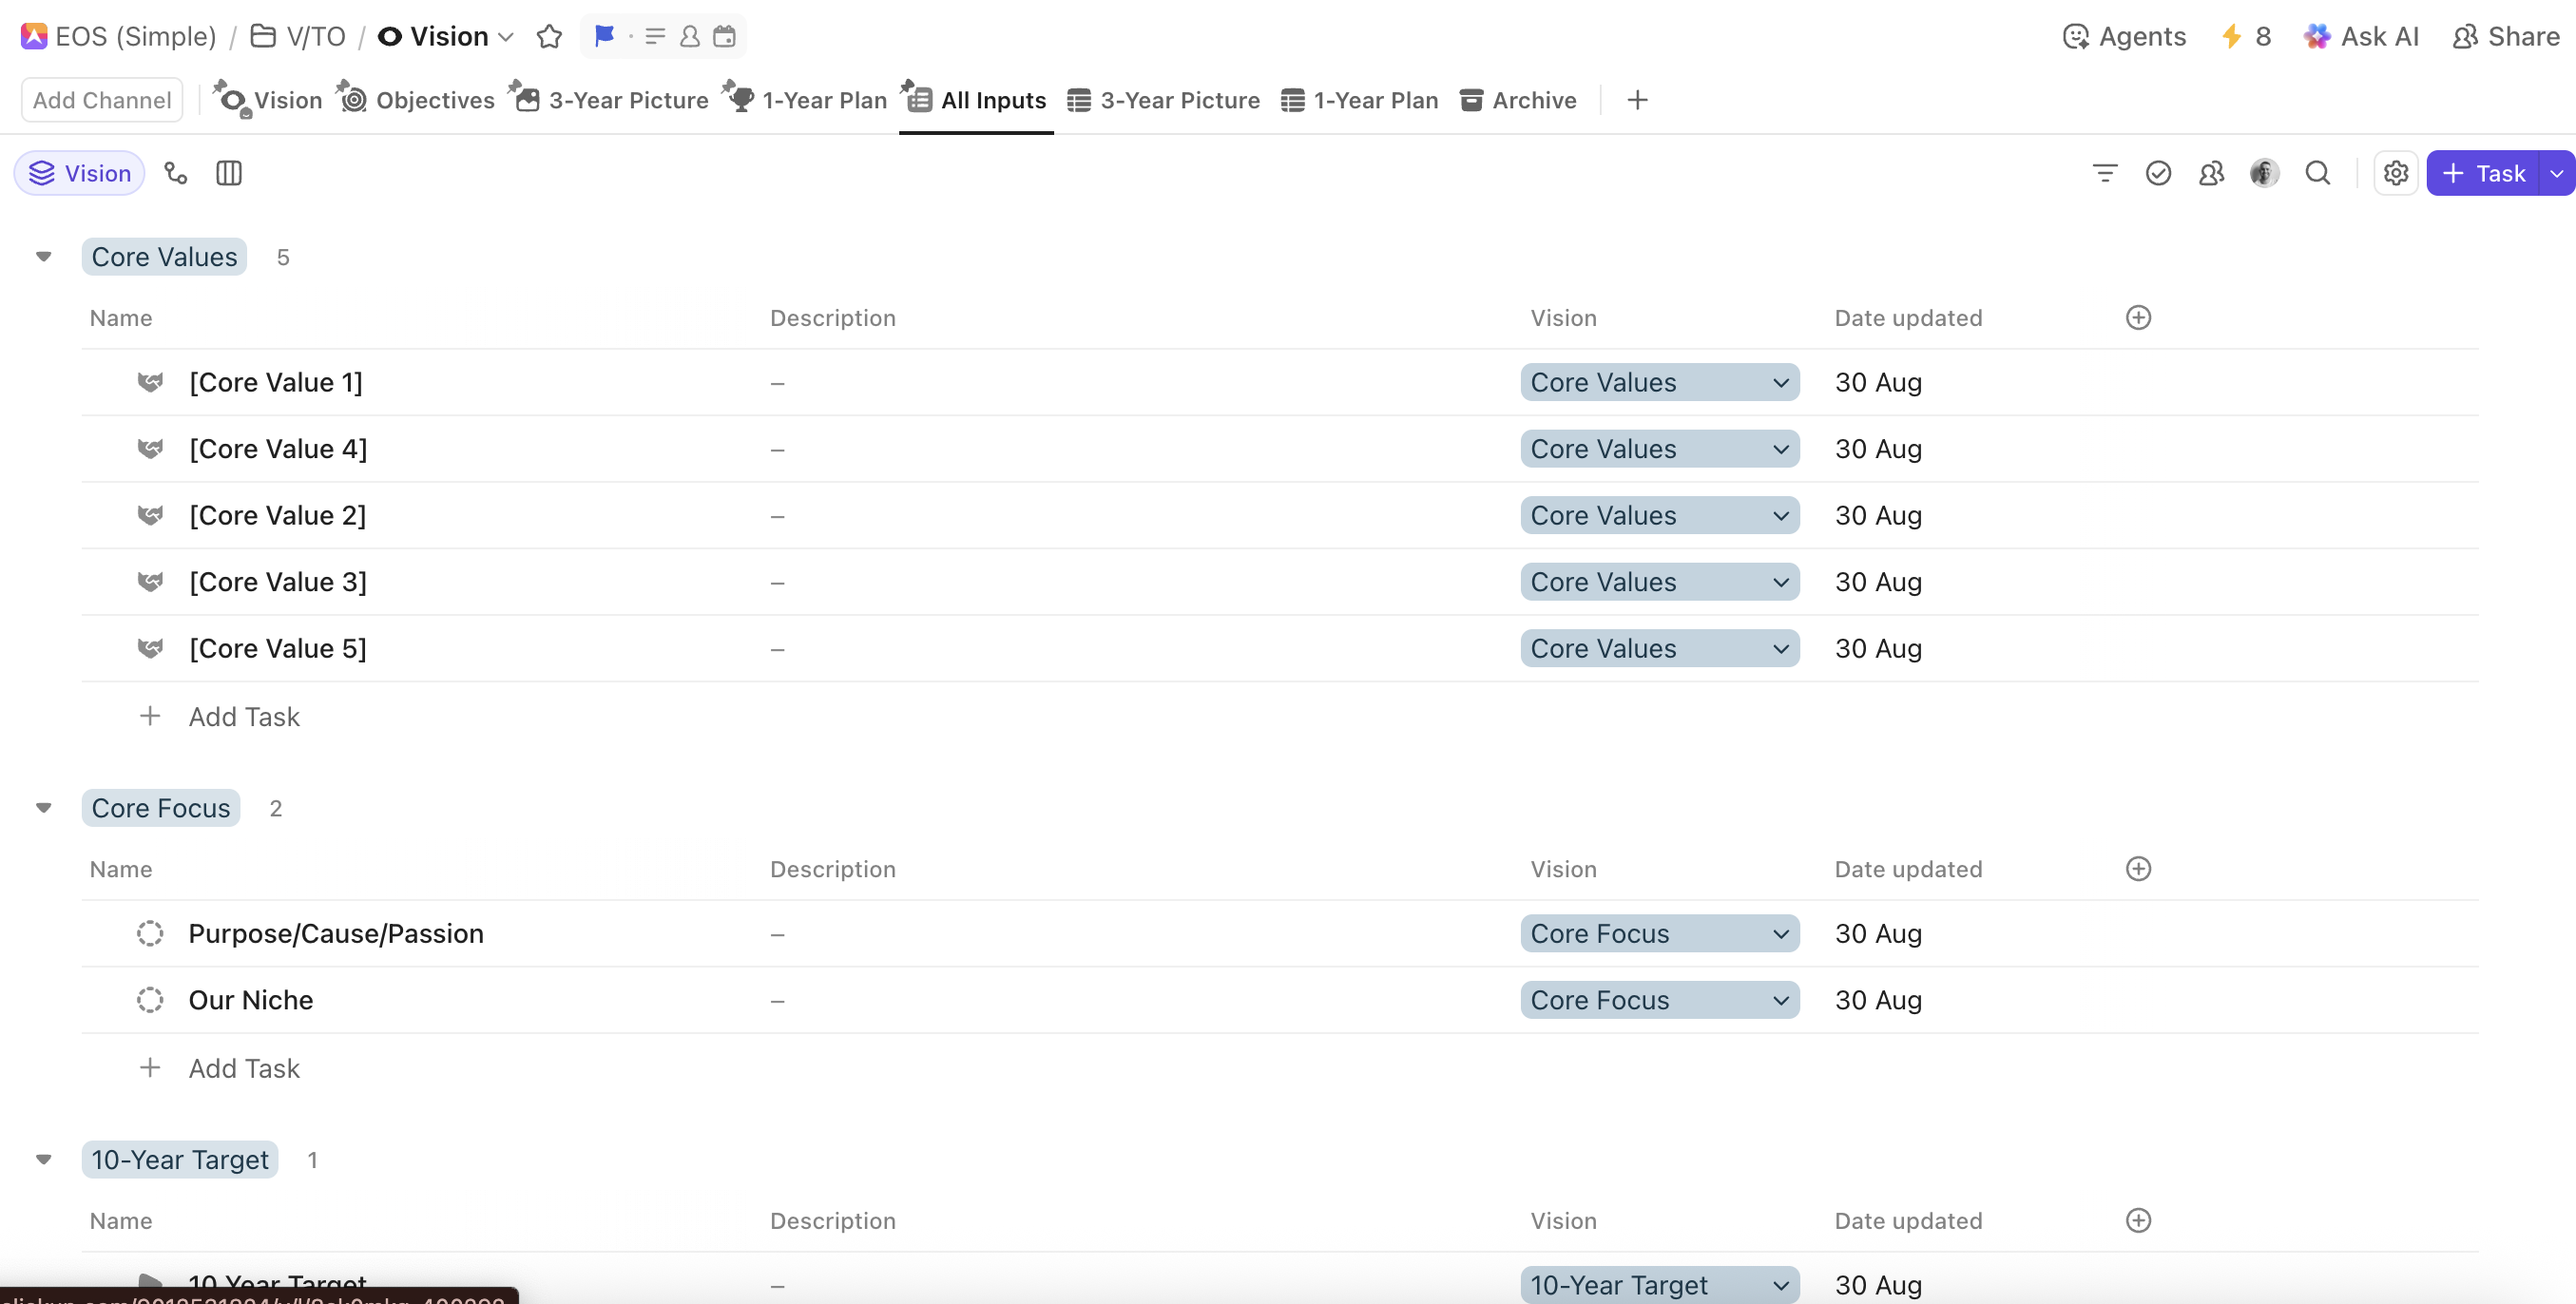Open Task button dropdown arrow
This screenshot has height=1304, width=2576.
coord(2556,173)
